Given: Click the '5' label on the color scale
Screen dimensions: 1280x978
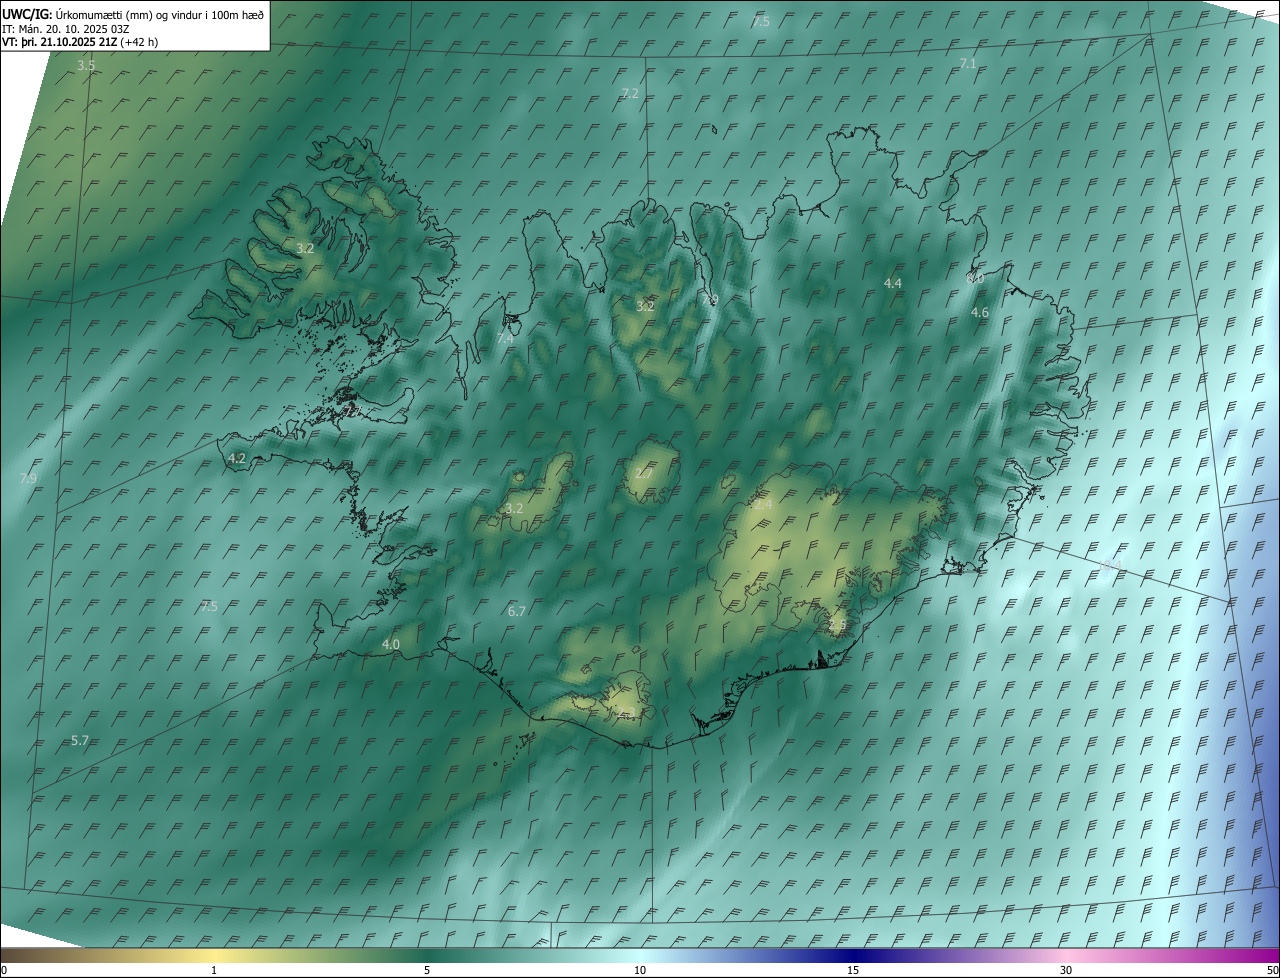Looking at the screenshot, I should [427, 970].
